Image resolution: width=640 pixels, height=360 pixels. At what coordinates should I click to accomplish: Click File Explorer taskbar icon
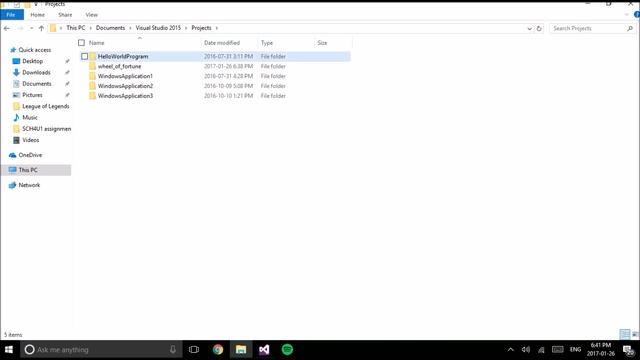[x=241, y=350]
